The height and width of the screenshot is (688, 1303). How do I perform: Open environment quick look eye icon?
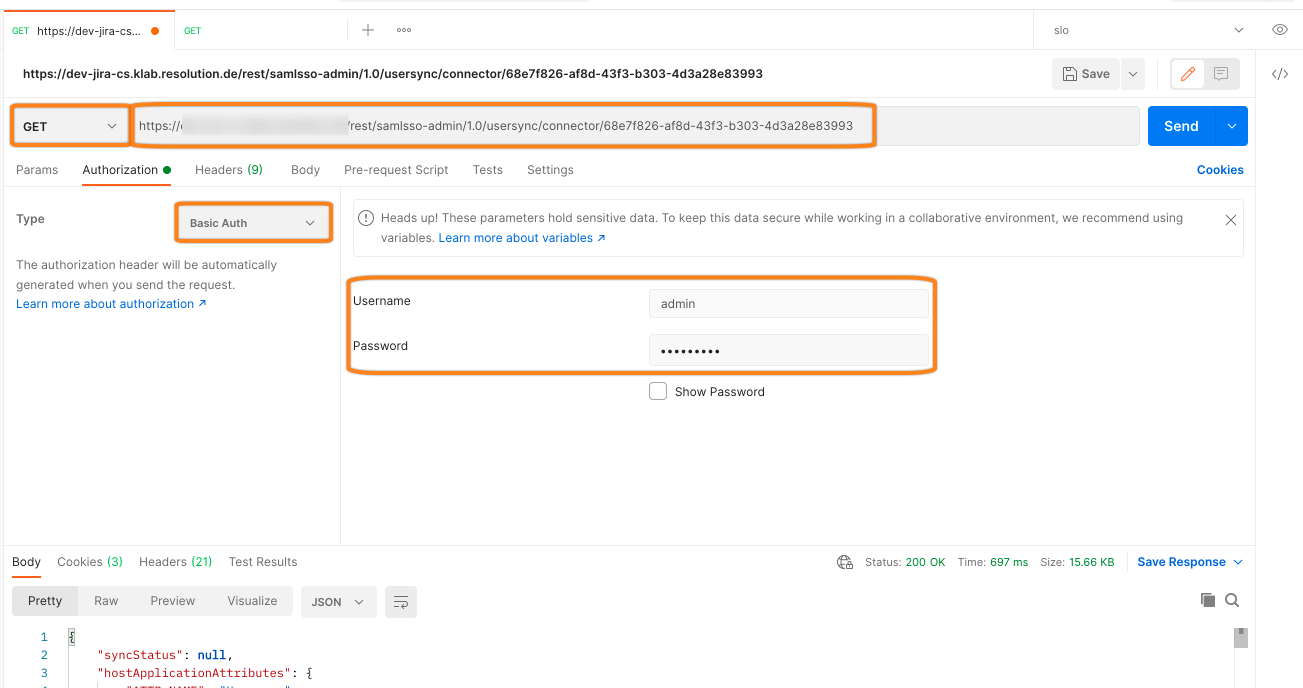[x=1279, y=30]
